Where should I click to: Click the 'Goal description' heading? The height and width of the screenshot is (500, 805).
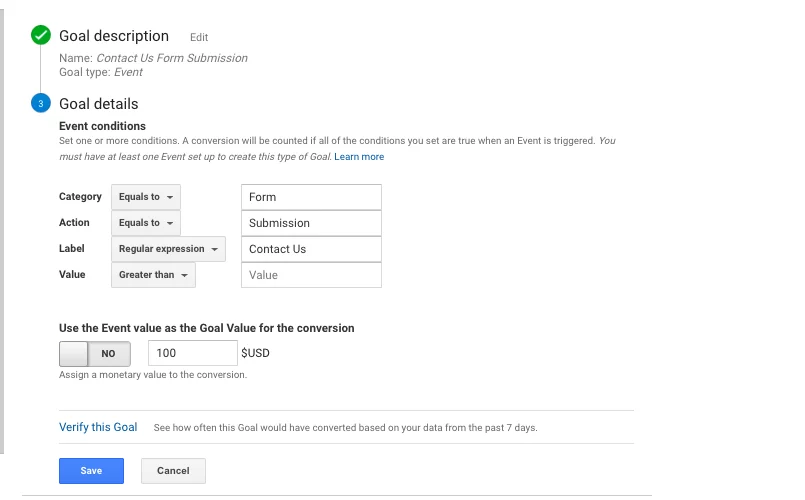pos(114,36)
